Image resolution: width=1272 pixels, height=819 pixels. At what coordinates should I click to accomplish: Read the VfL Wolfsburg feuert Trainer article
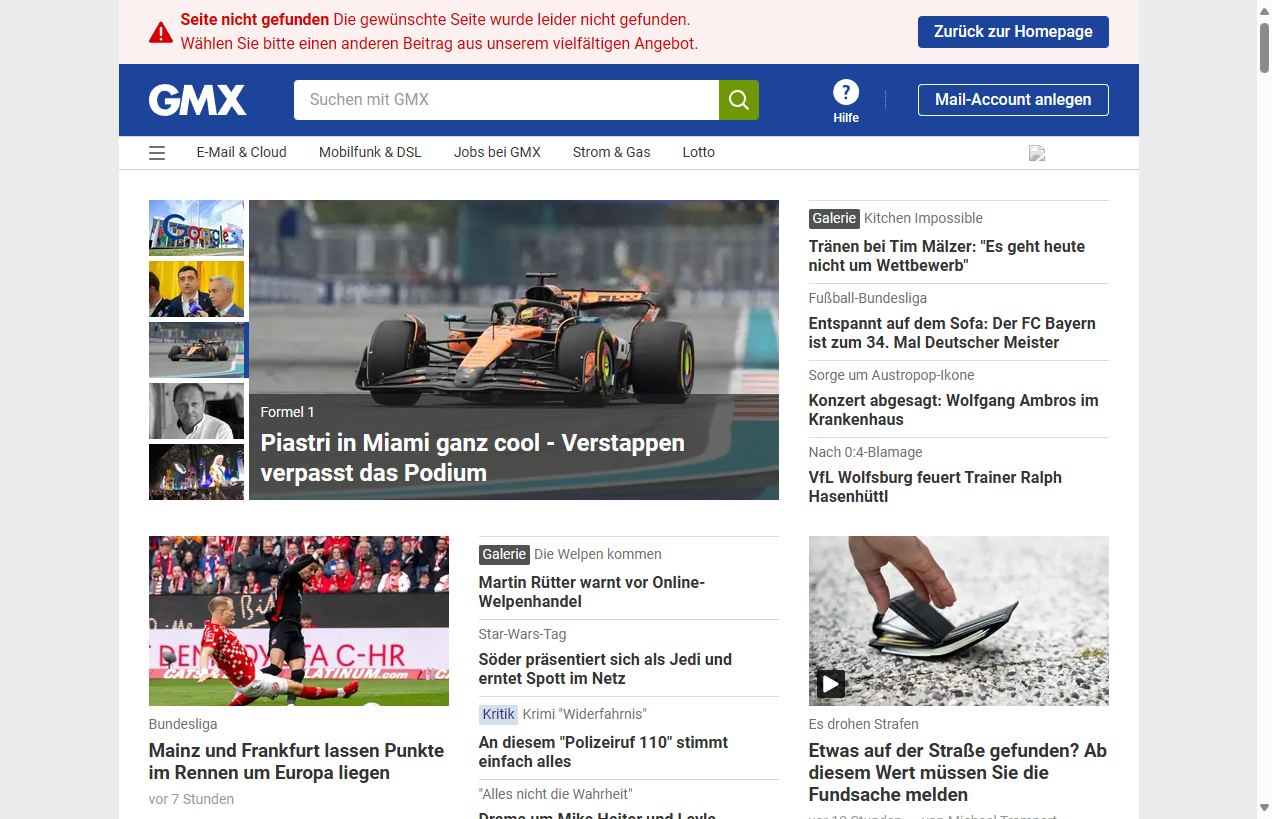point(935,487)
